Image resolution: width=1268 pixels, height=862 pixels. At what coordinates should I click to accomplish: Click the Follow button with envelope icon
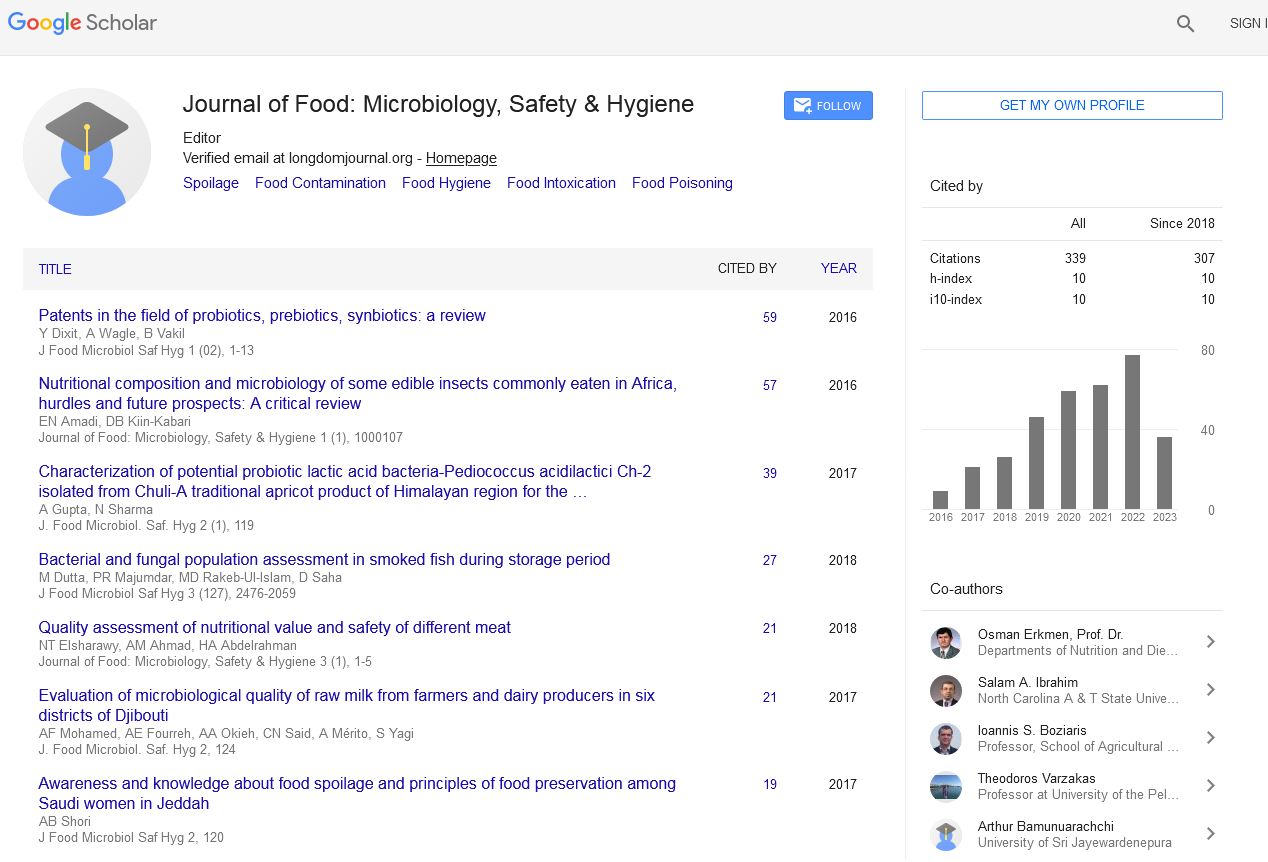[828, 106]
